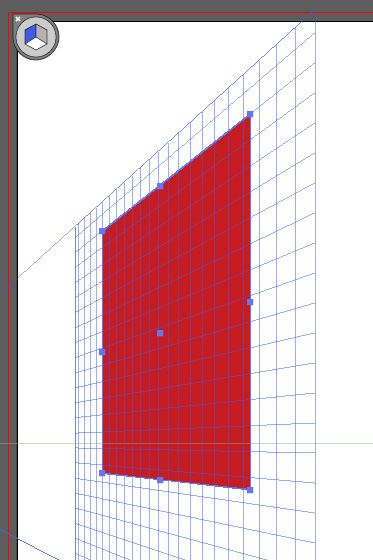Click the center point of red shape

(x=160, y=333)
